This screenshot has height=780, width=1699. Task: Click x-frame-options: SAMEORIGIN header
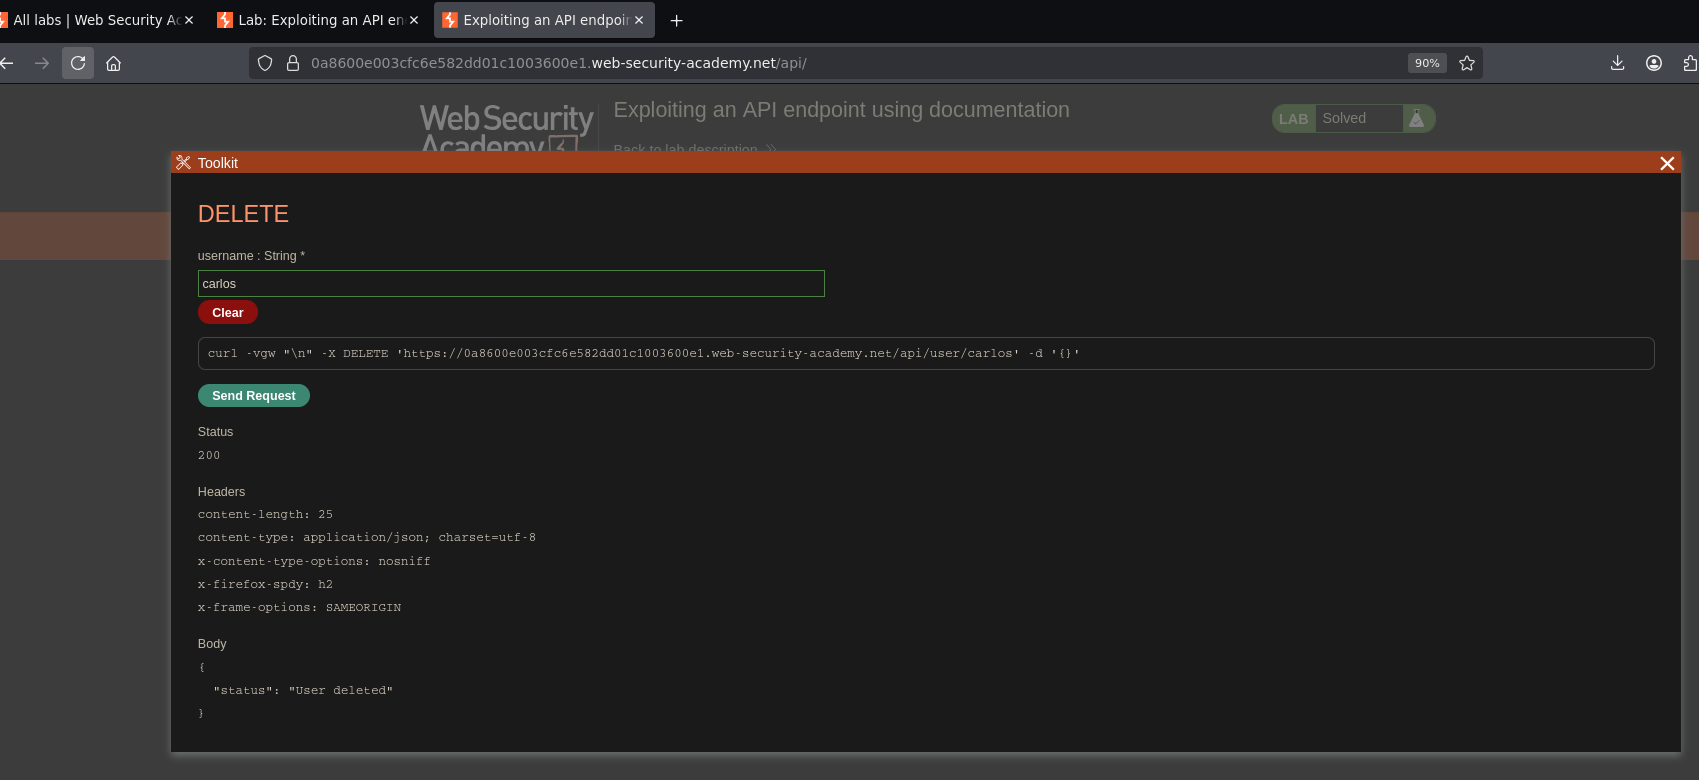click(299, 607)
